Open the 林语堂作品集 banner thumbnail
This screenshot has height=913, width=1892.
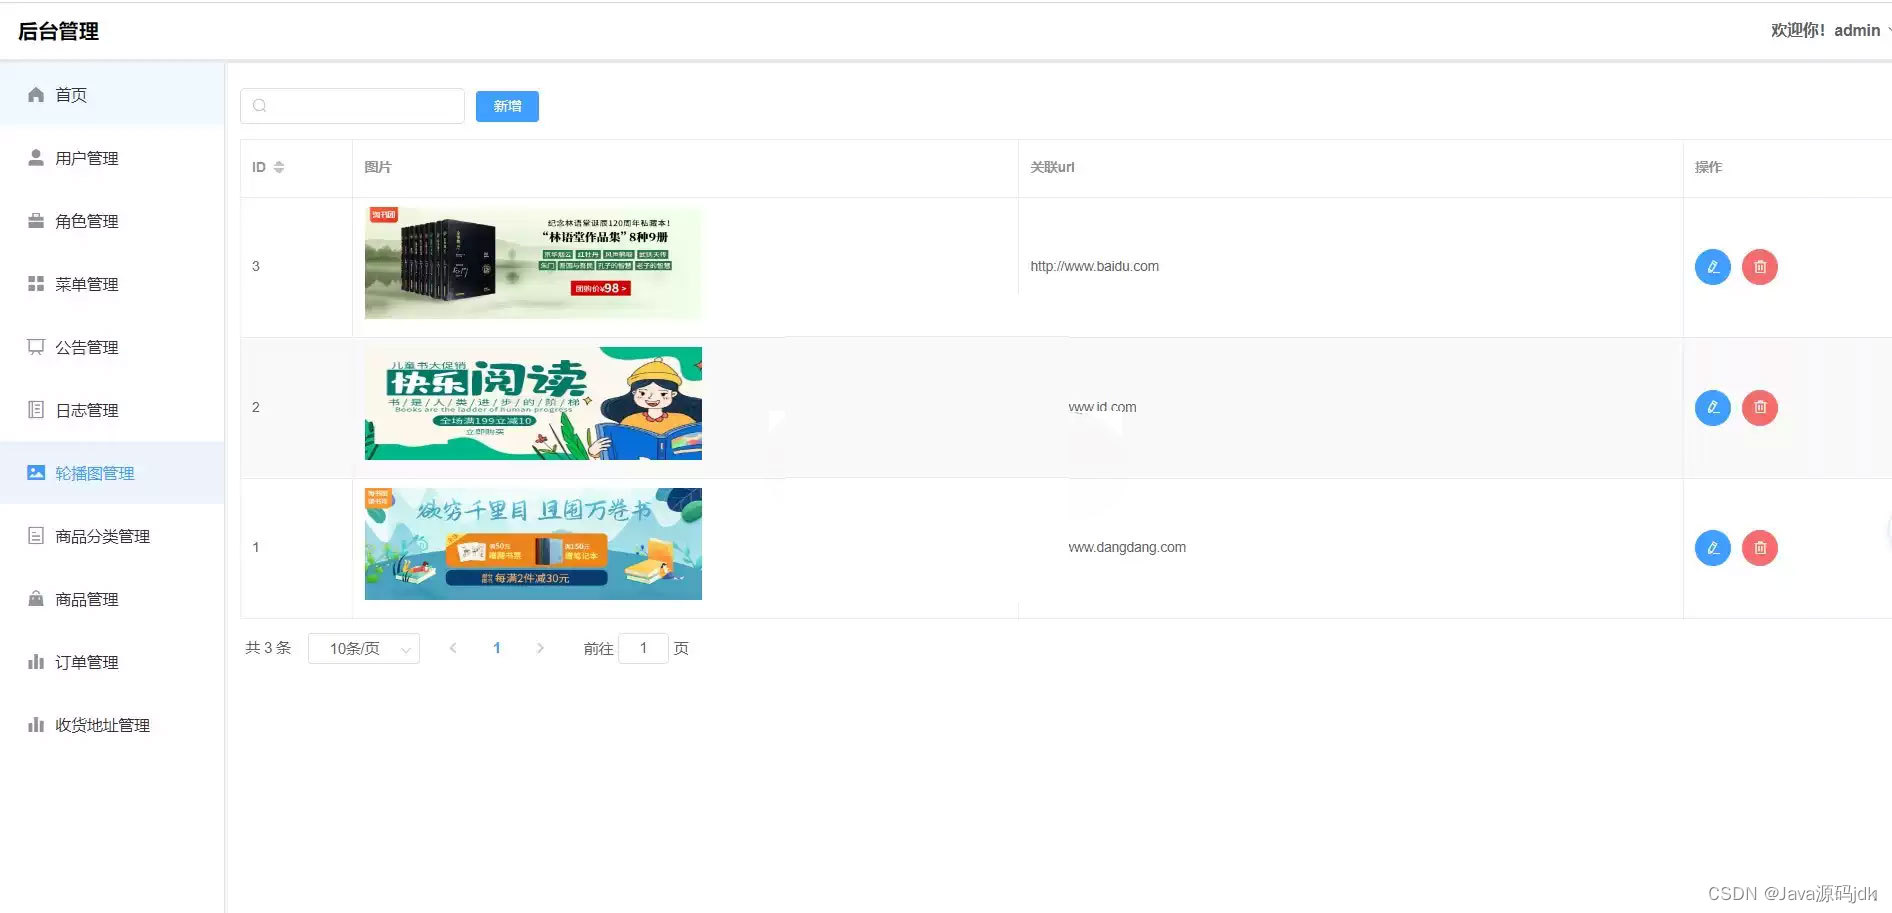point(533,264)
